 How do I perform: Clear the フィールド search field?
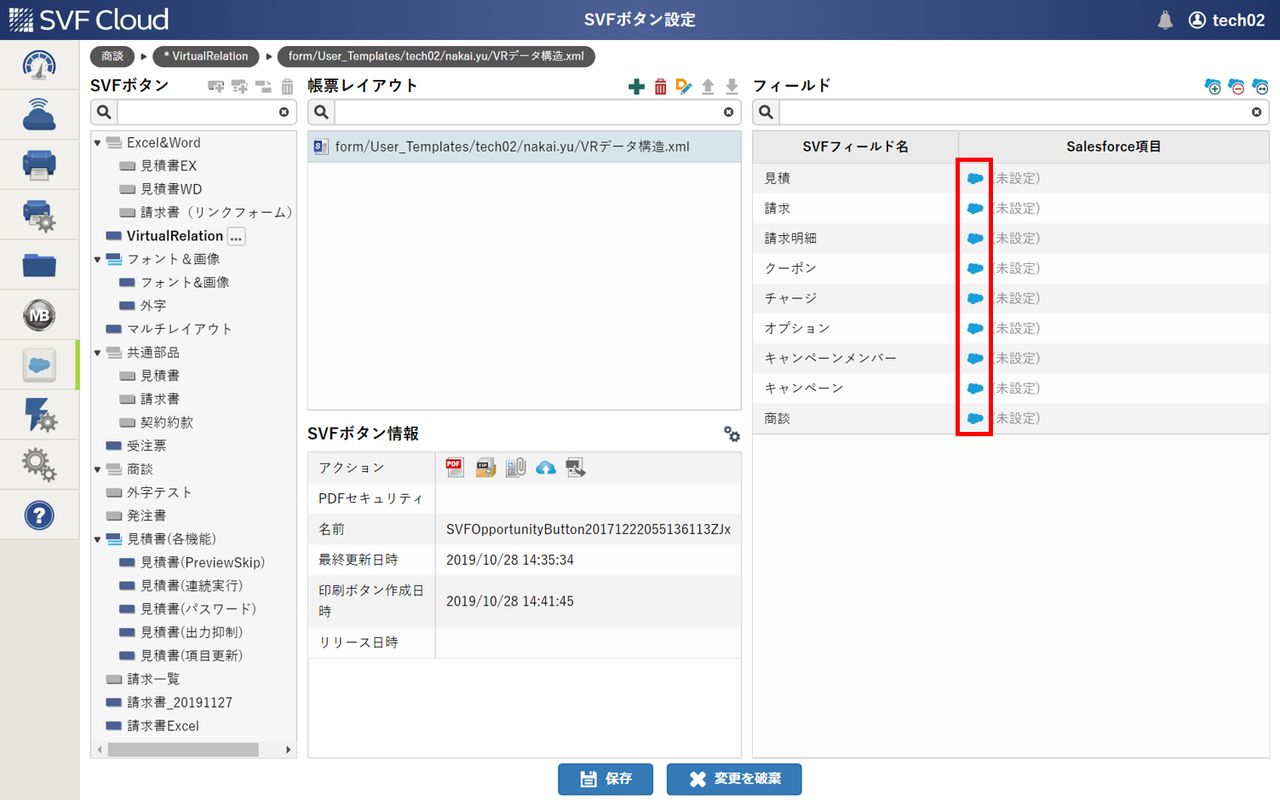1257,112
